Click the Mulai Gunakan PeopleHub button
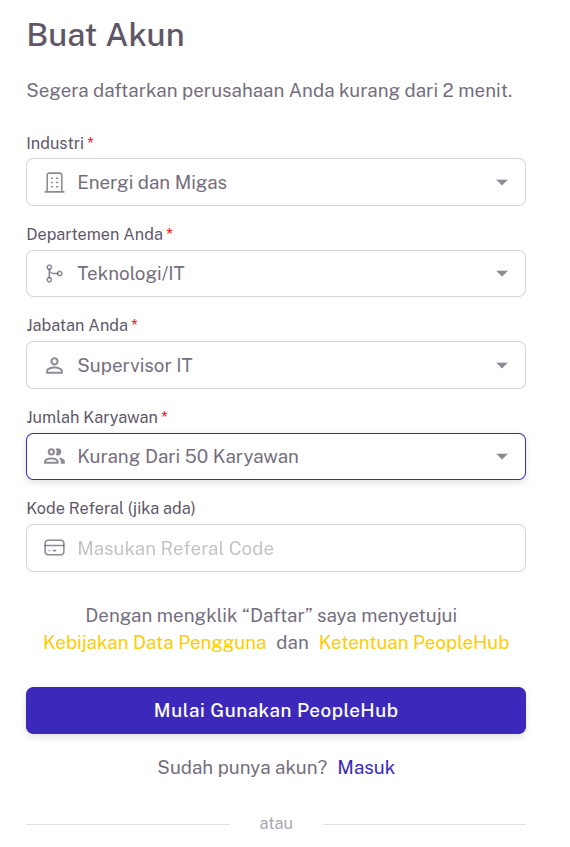570x847 pixels. pyautogui.click(x=276, y=710)
